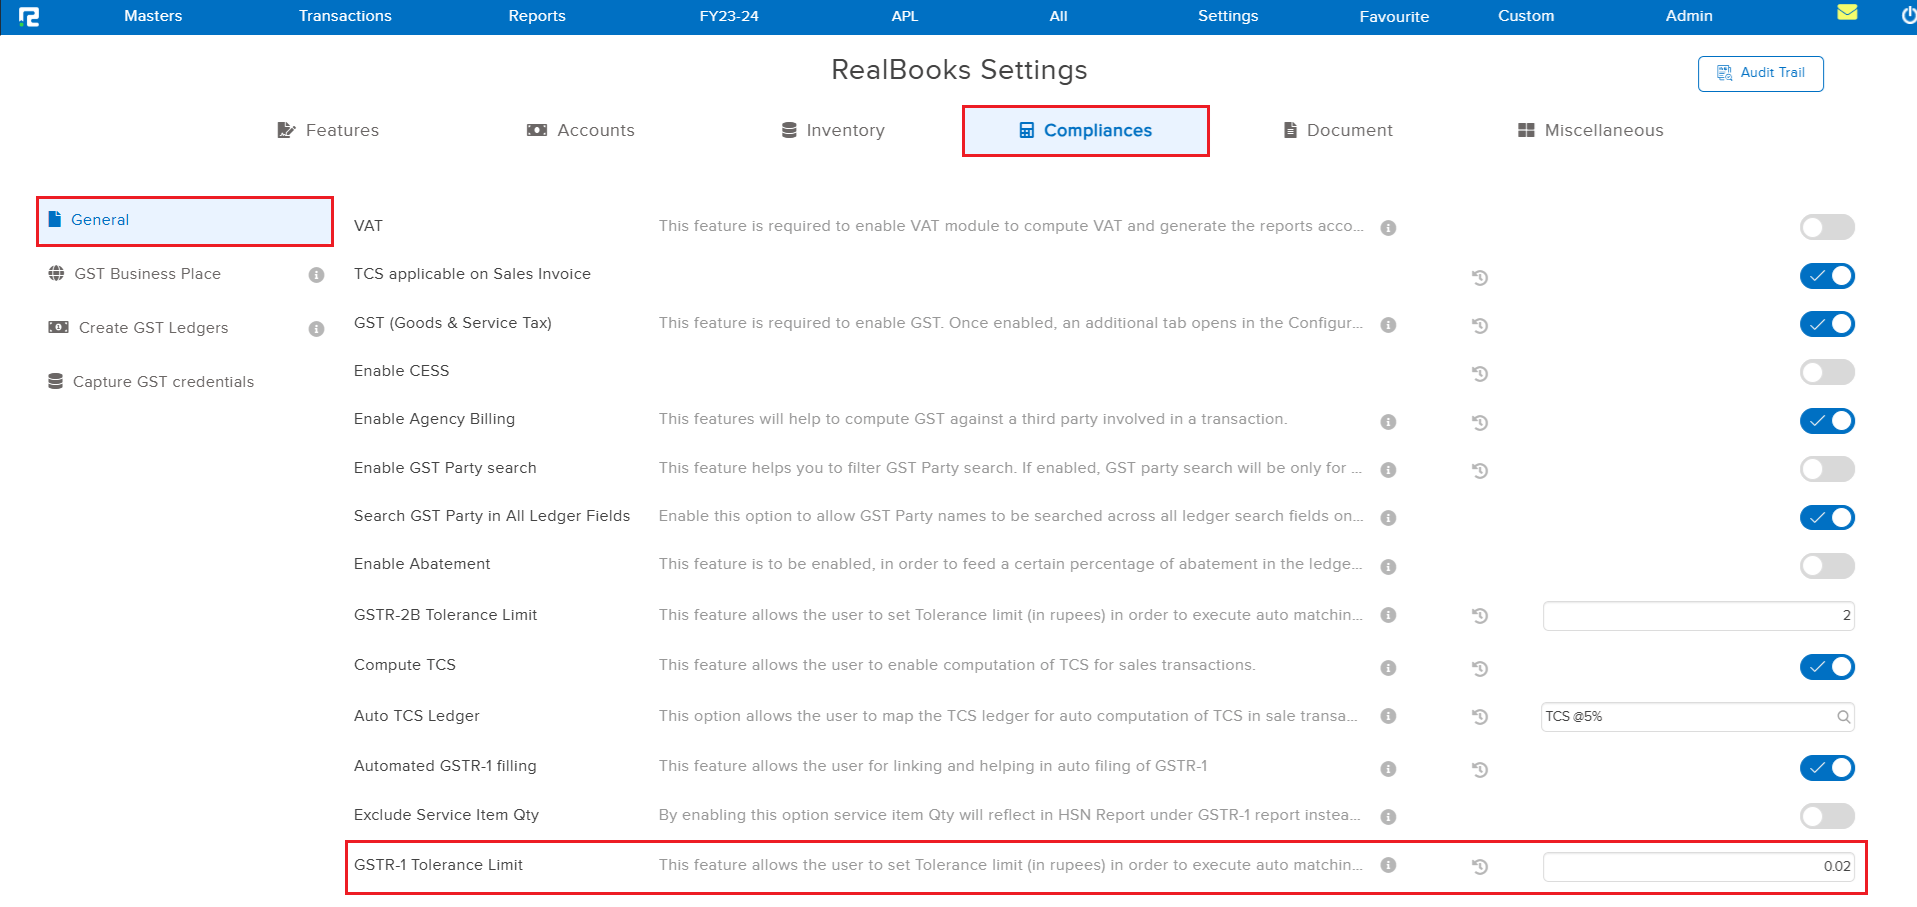Open Capture GST credentials section

(x=163, y=382)
